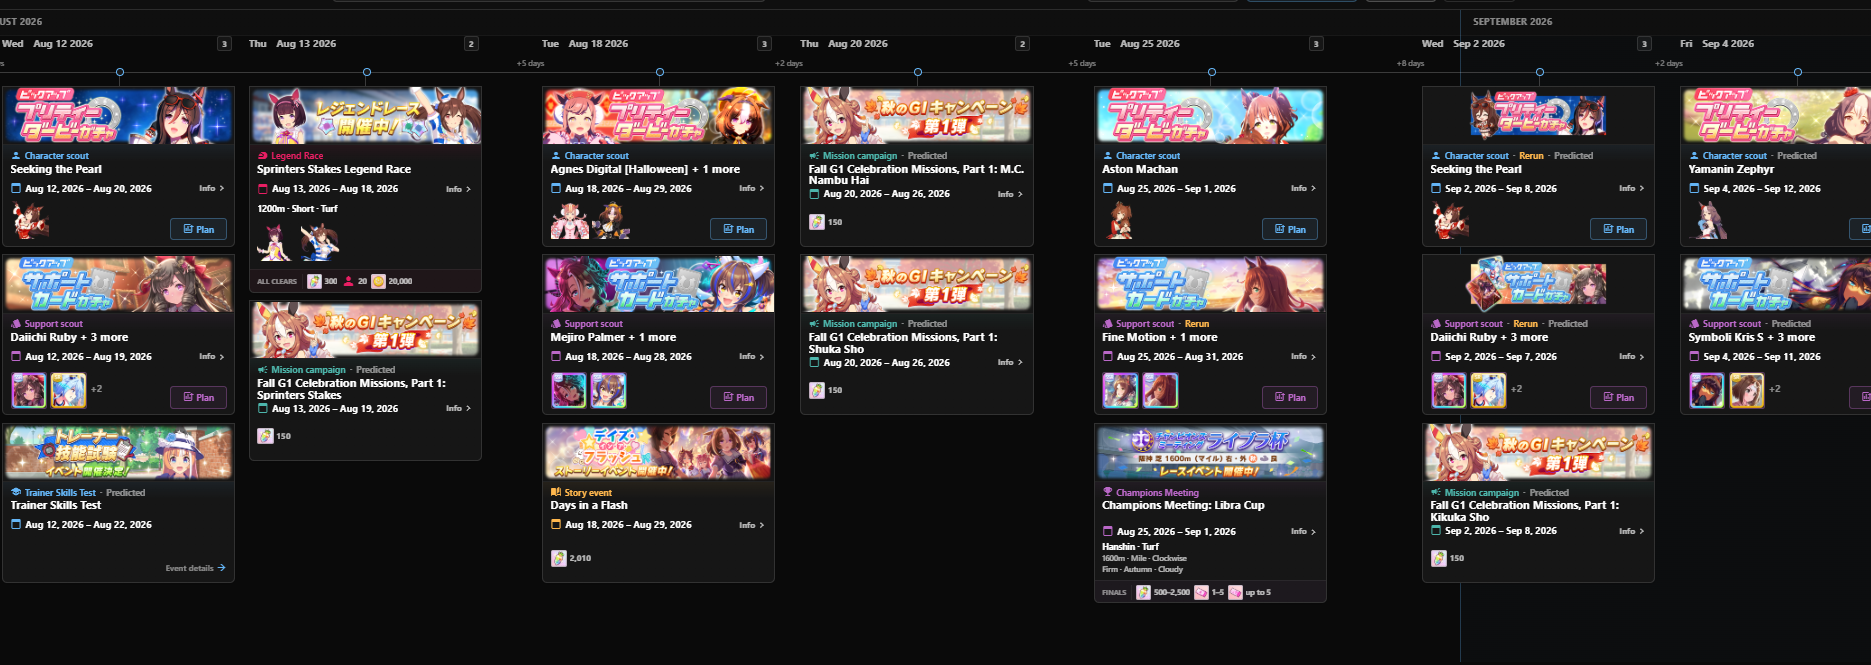The image size is (1871, 665).
Task: Expand Info for Aug 12 Seeking the Pearl
Action: [x=211, y=188]
